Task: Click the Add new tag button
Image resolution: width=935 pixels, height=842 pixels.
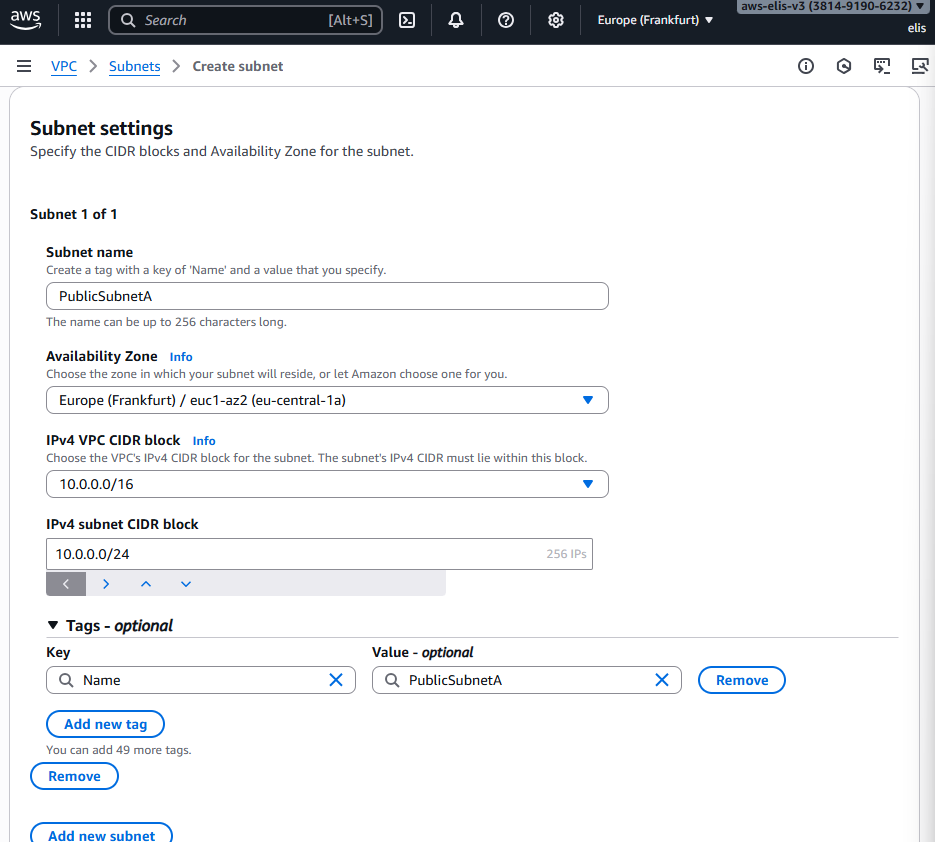Action: pyautogui.click(x=105, y=724)
